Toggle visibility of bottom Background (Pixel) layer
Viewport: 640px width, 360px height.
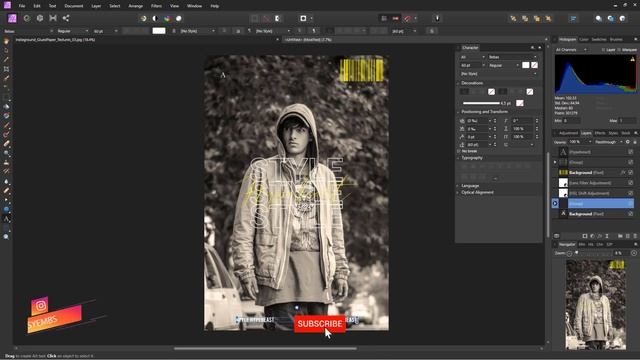coord(631,214)
